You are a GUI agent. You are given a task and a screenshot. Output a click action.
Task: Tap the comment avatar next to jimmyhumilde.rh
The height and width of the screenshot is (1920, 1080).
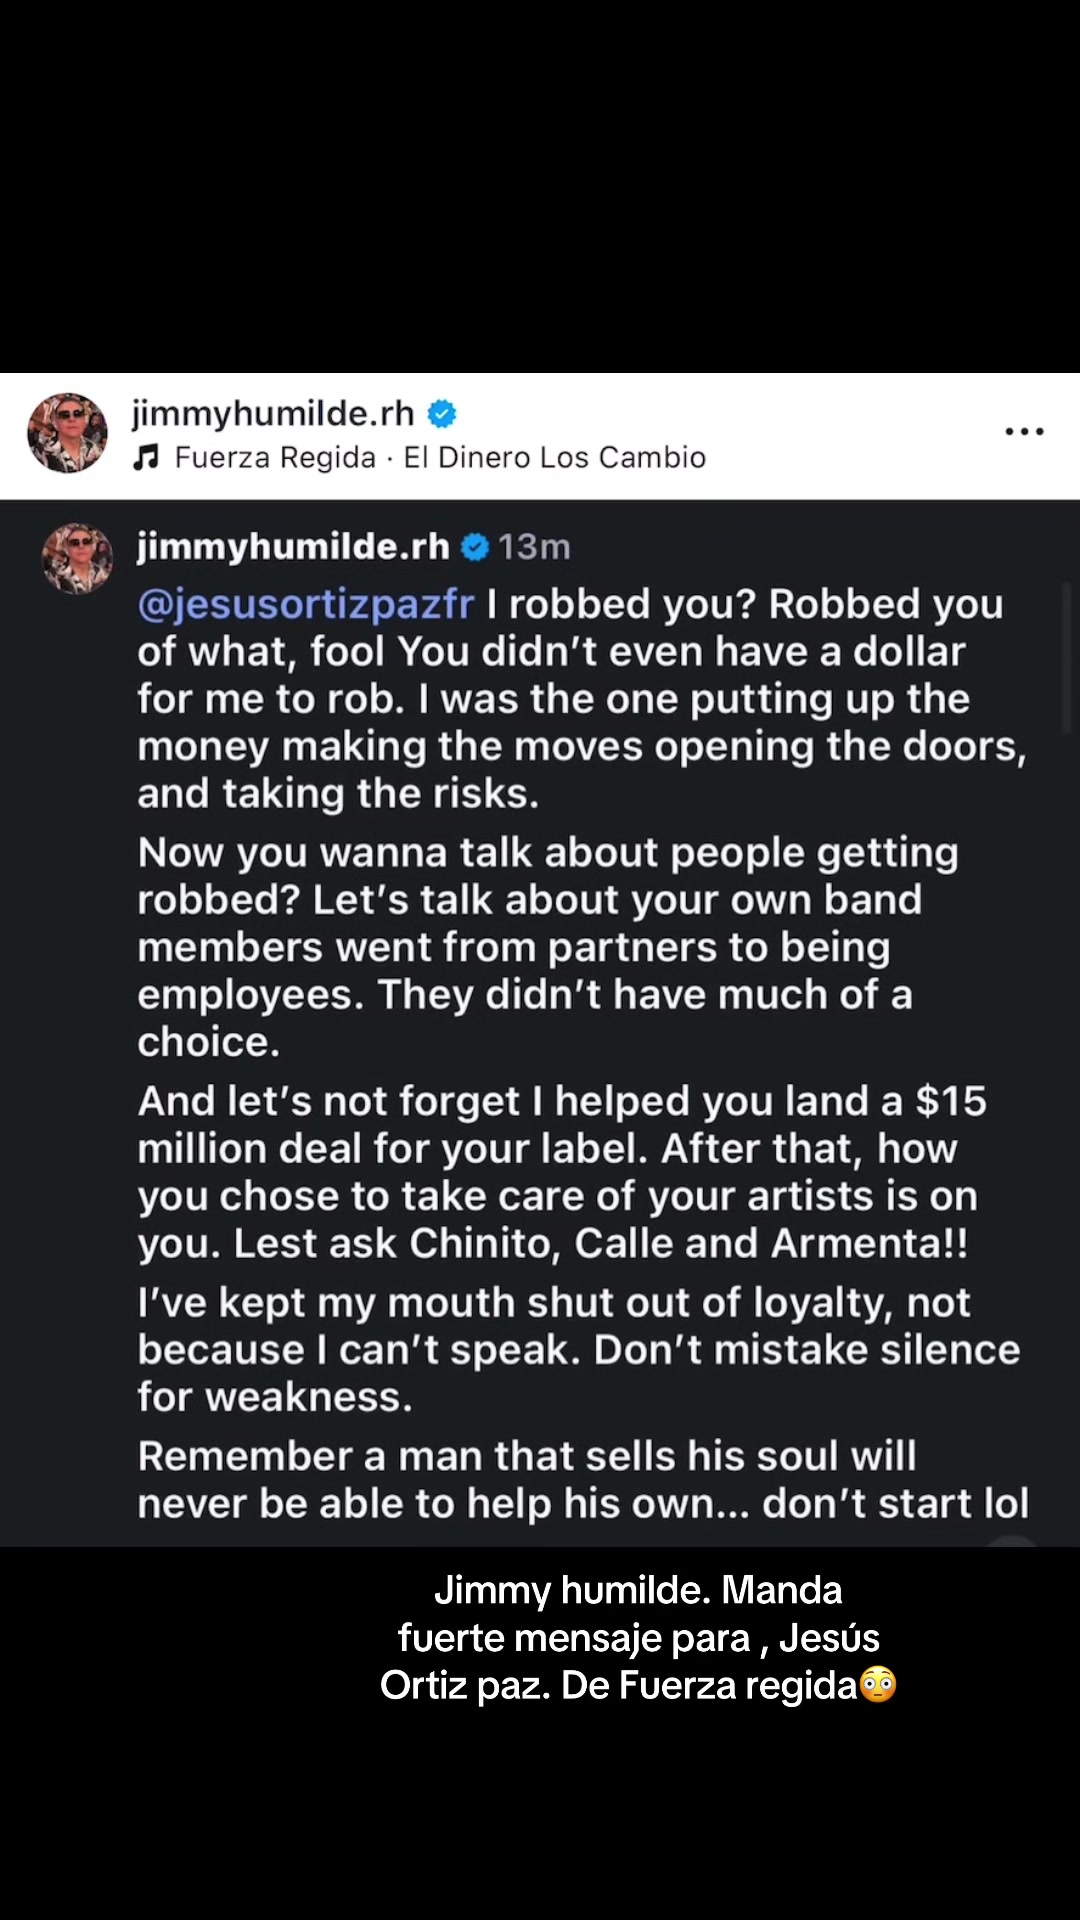coord(77,558)
